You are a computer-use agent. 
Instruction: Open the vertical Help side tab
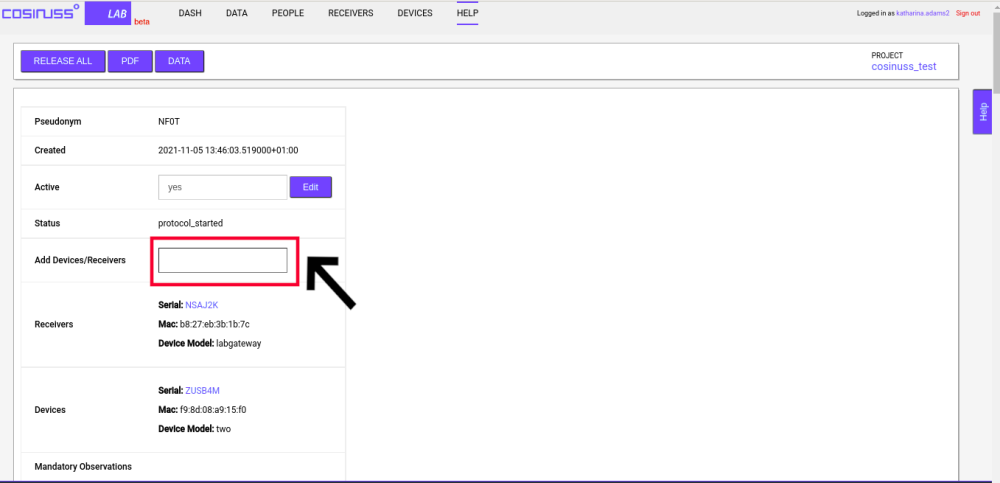(982, 111)
